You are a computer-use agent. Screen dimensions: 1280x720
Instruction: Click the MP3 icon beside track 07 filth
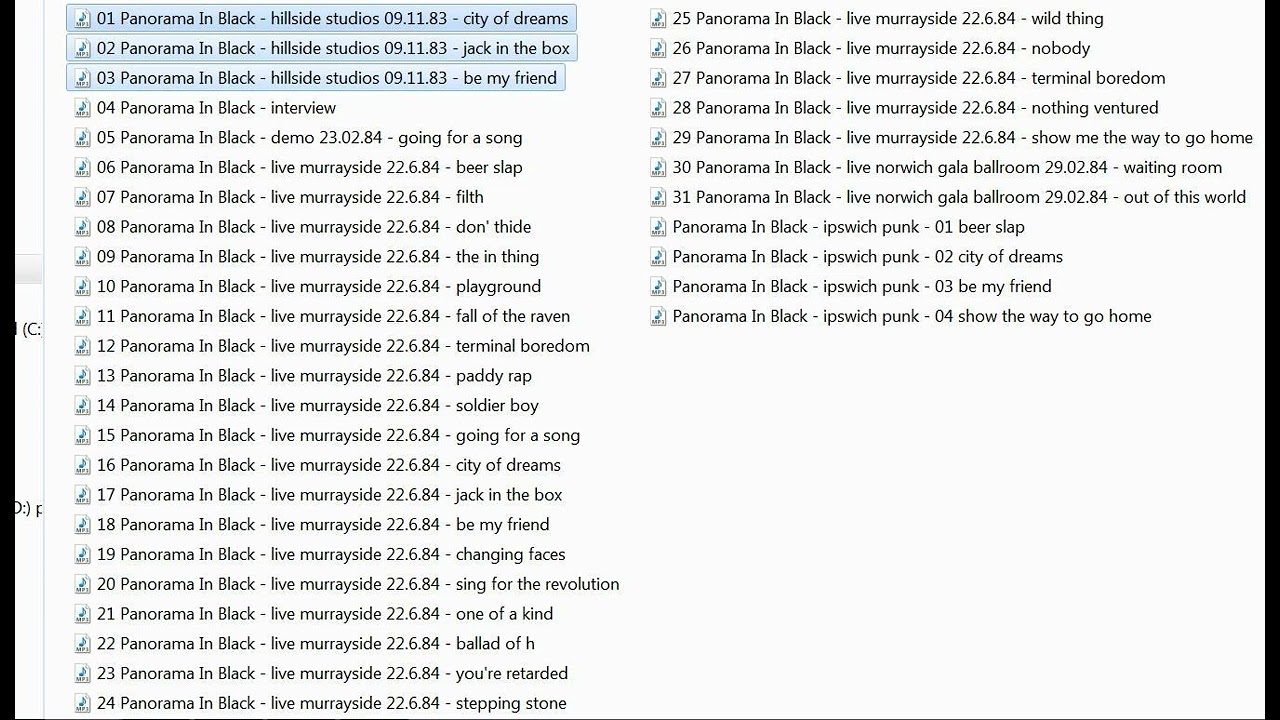(83, 197)
